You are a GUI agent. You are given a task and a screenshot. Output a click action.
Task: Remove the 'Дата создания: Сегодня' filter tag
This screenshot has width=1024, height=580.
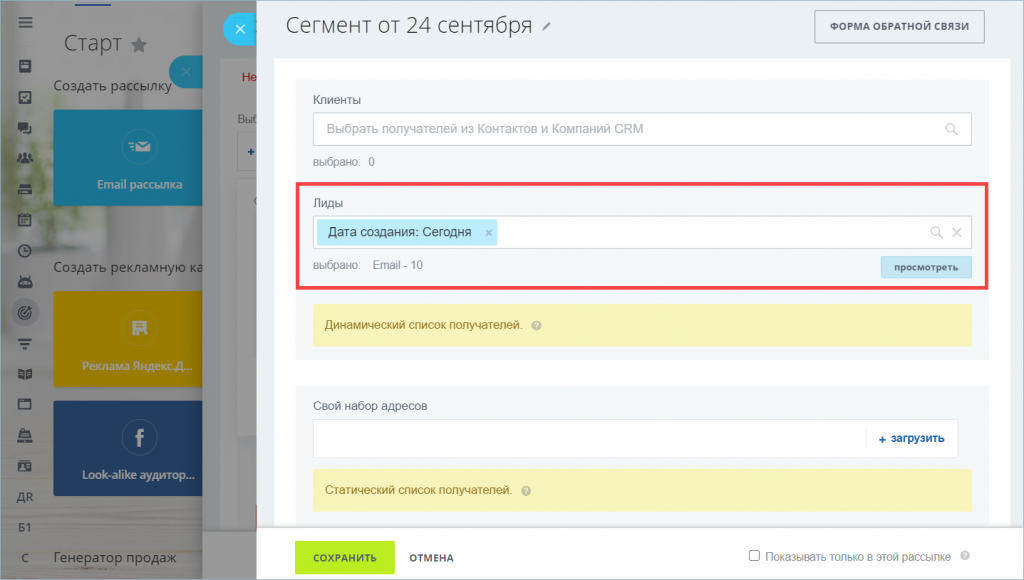pyautogui.click(x=489, y=232)
